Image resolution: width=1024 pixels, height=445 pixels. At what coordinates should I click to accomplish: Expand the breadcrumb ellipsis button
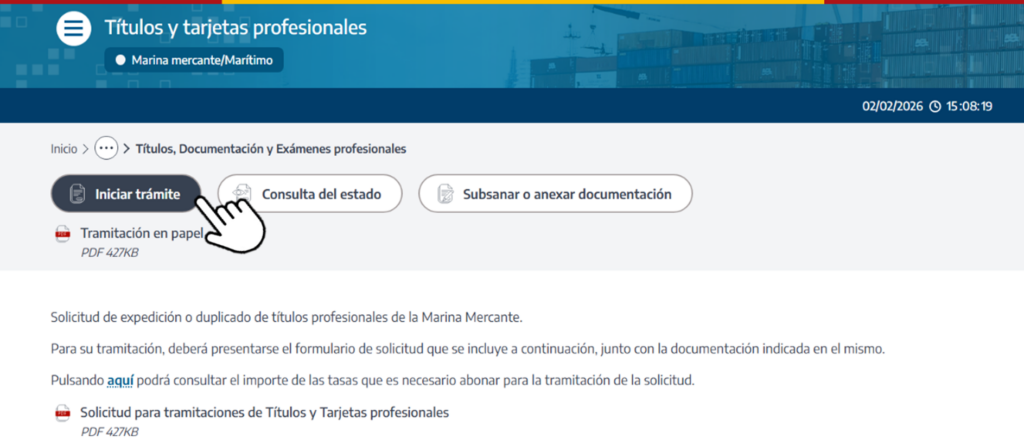[x=106, y=149]
